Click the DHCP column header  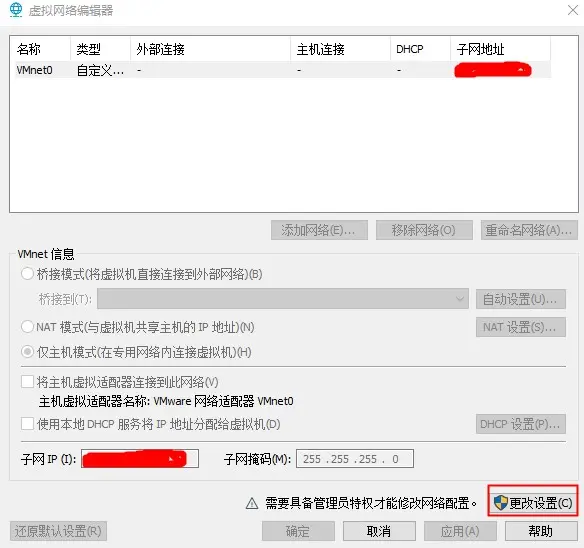[x=420, y=49]
